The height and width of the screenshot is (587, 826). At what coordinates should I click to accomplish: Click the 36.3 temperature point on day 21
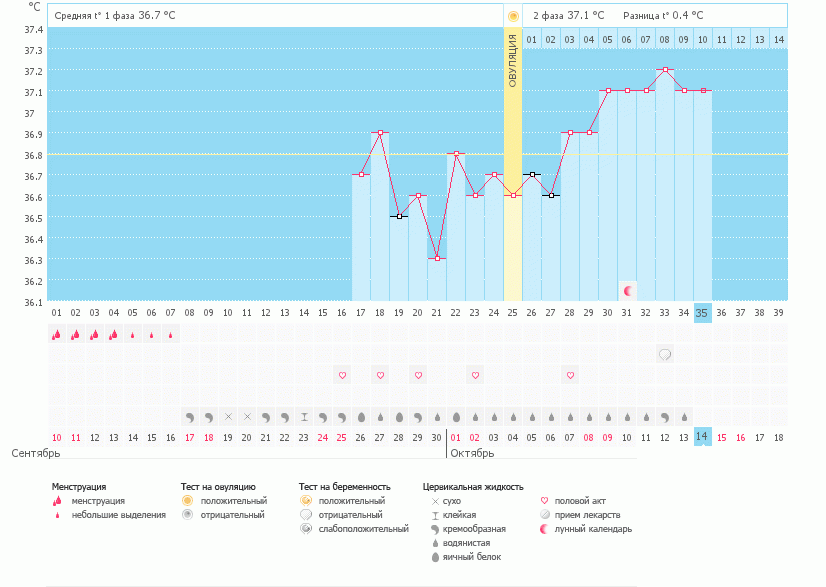tap(437, 259)
